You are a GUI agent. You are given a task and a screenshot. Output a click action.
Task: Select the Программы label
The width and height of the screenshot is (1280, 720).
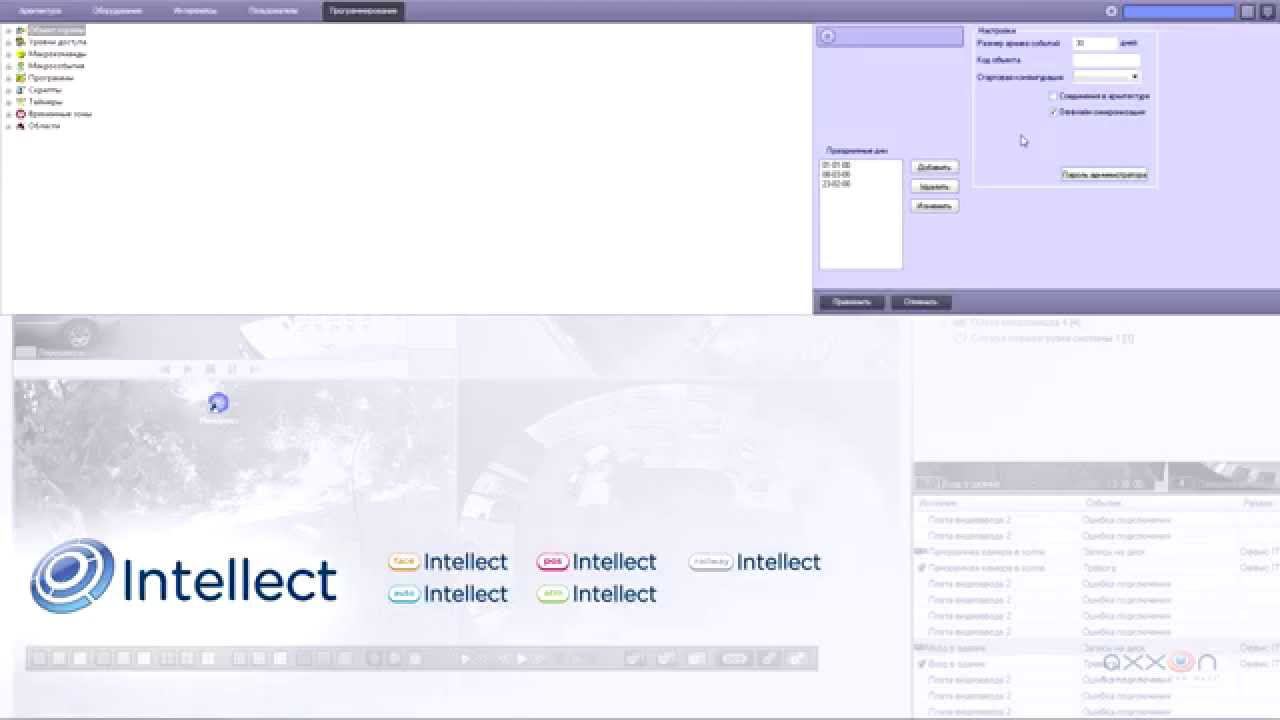[51, 78]
